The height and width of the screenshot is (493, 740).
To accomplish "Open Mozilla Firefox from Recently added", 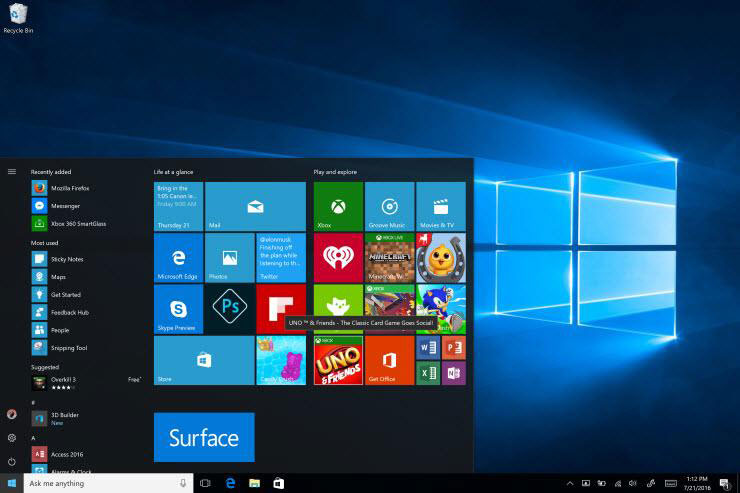I will (x=70, y=188).
